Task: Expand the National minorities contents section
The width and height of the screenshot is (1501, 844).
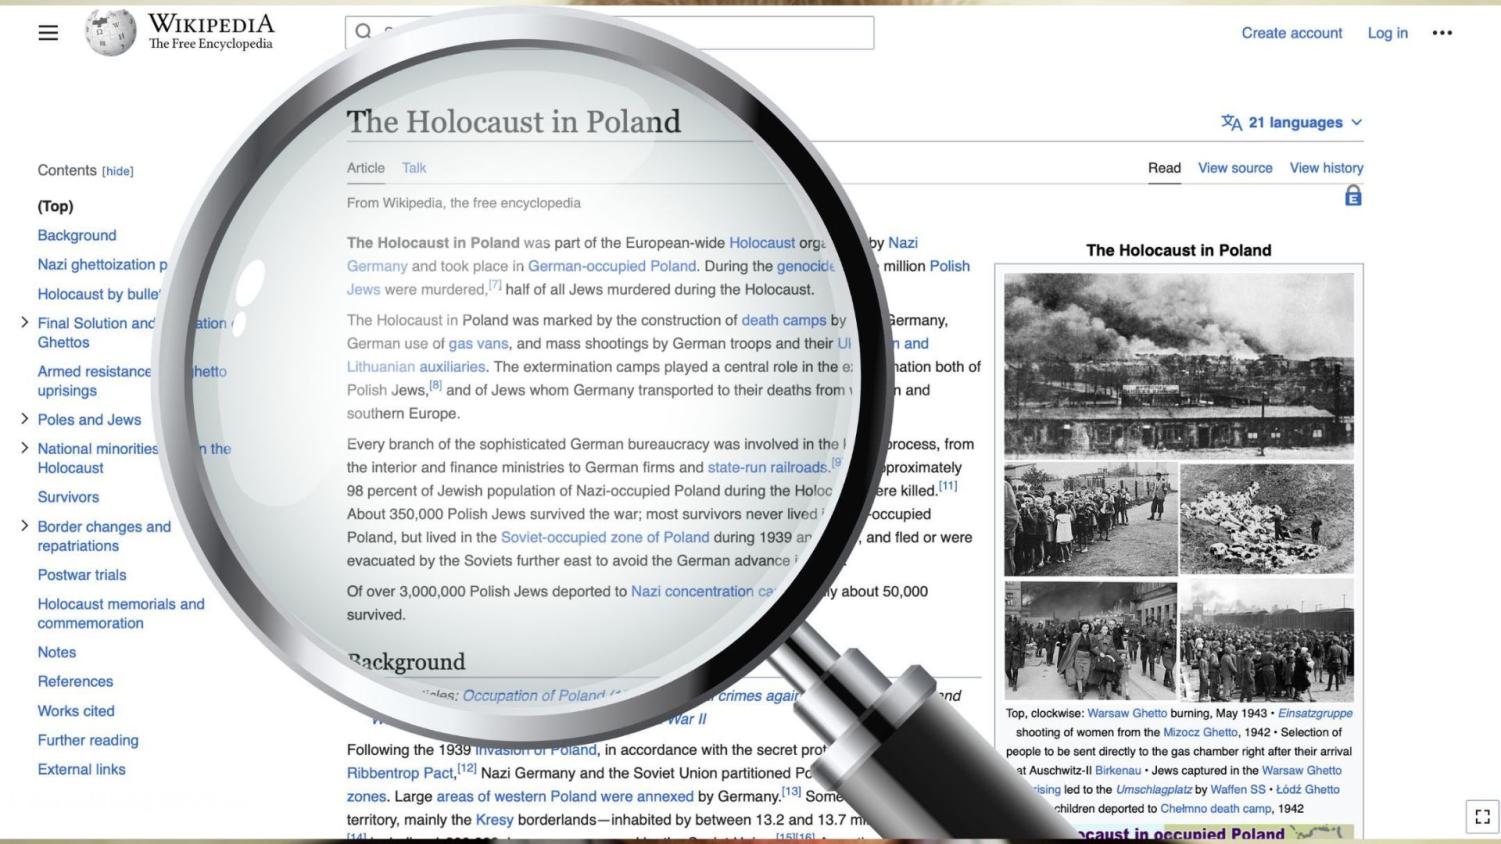Action: click(x=24, y=447)
